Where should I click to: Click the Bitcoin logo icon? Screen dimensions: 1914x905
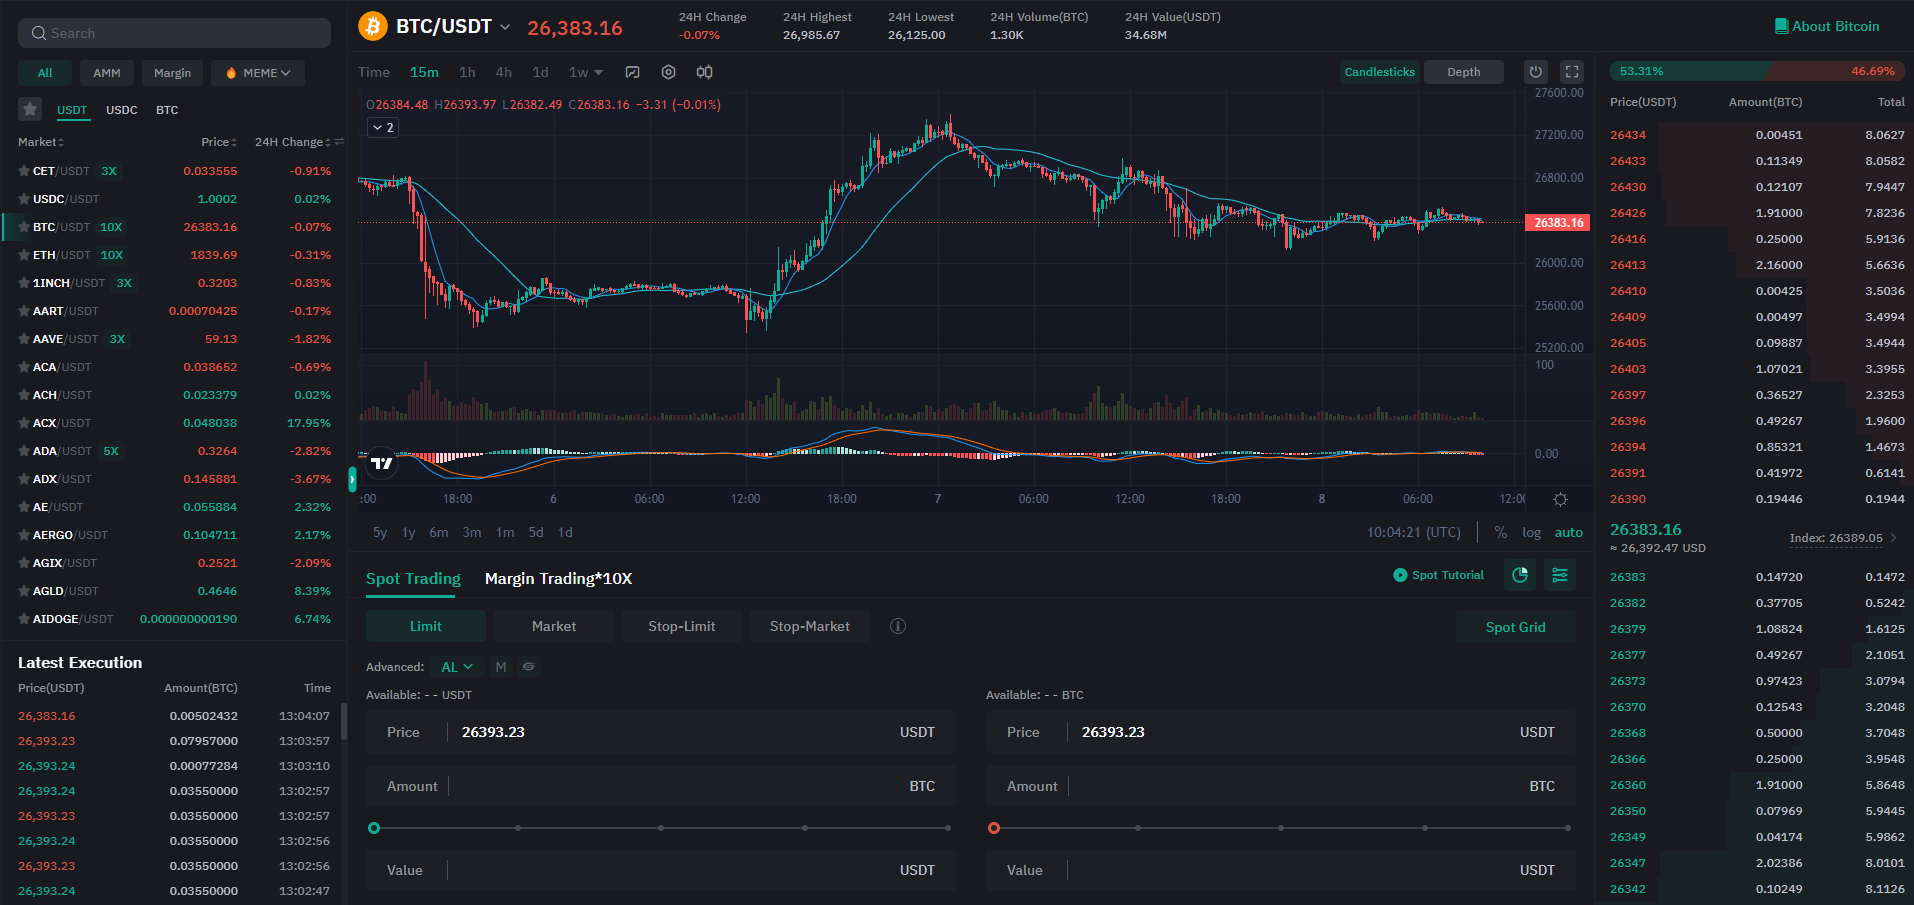coord(373,26)
